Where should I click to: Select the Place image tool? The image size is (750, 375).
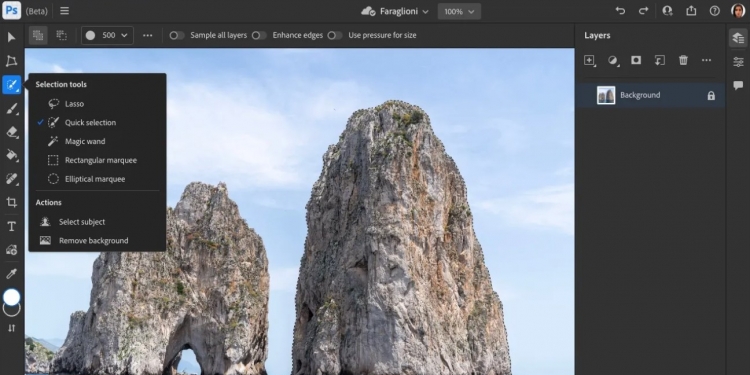coord(11,250)
